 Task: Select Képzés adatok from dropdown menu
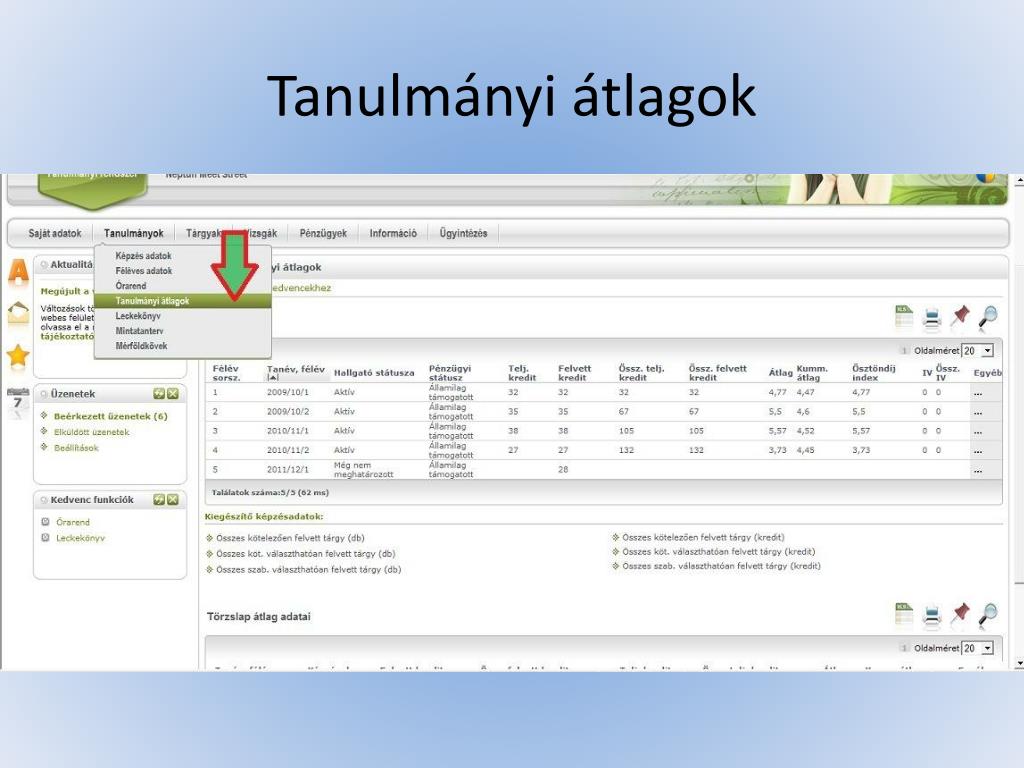tap(144, 256)
